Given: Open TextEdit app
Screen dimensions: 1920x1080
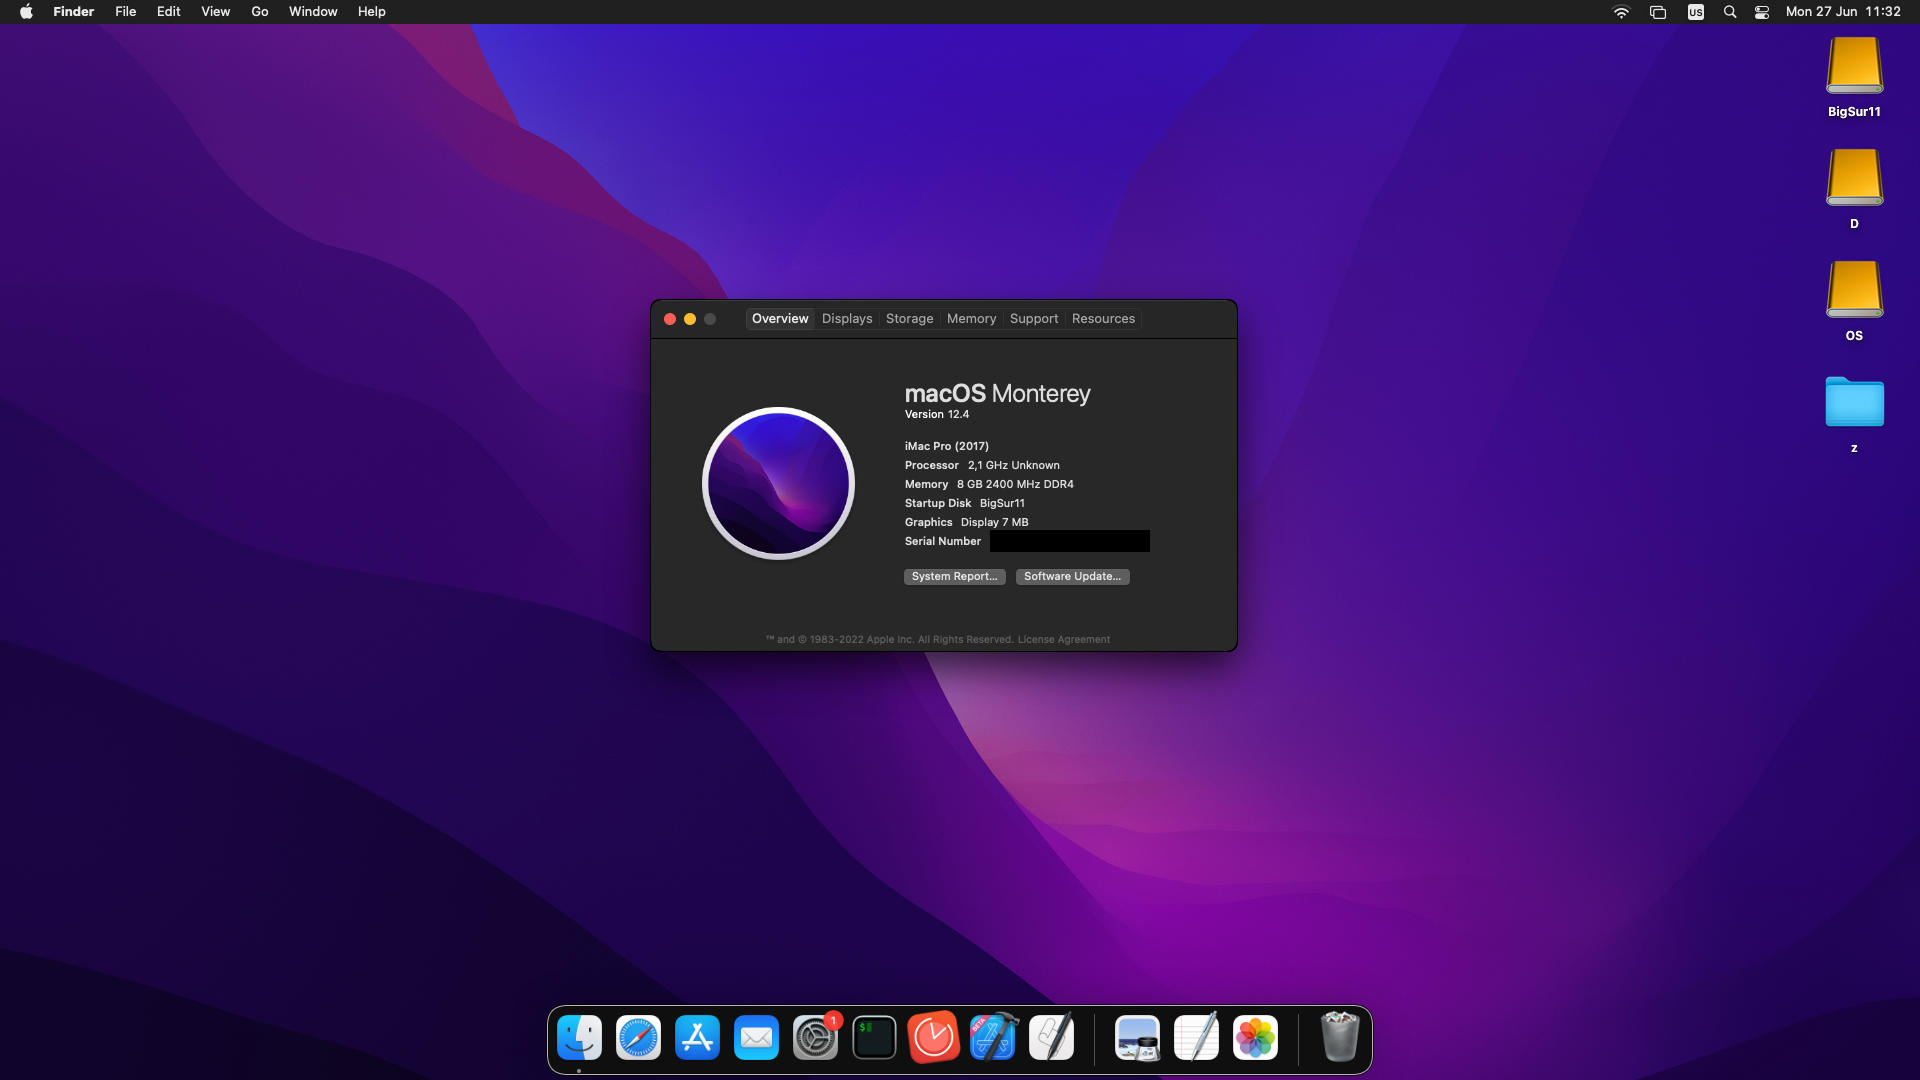Looking at the screenshot, I should click(x=1195, y=1038).
